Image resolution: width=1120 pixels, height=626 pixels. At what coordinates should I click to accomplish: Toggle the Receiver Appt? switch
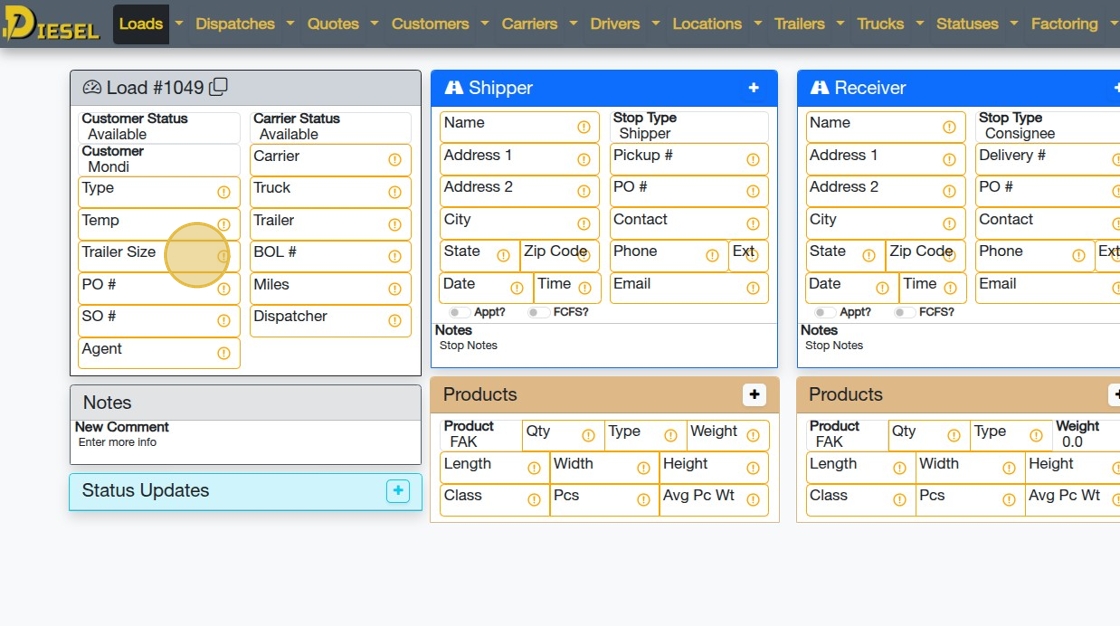click(824, 312)
